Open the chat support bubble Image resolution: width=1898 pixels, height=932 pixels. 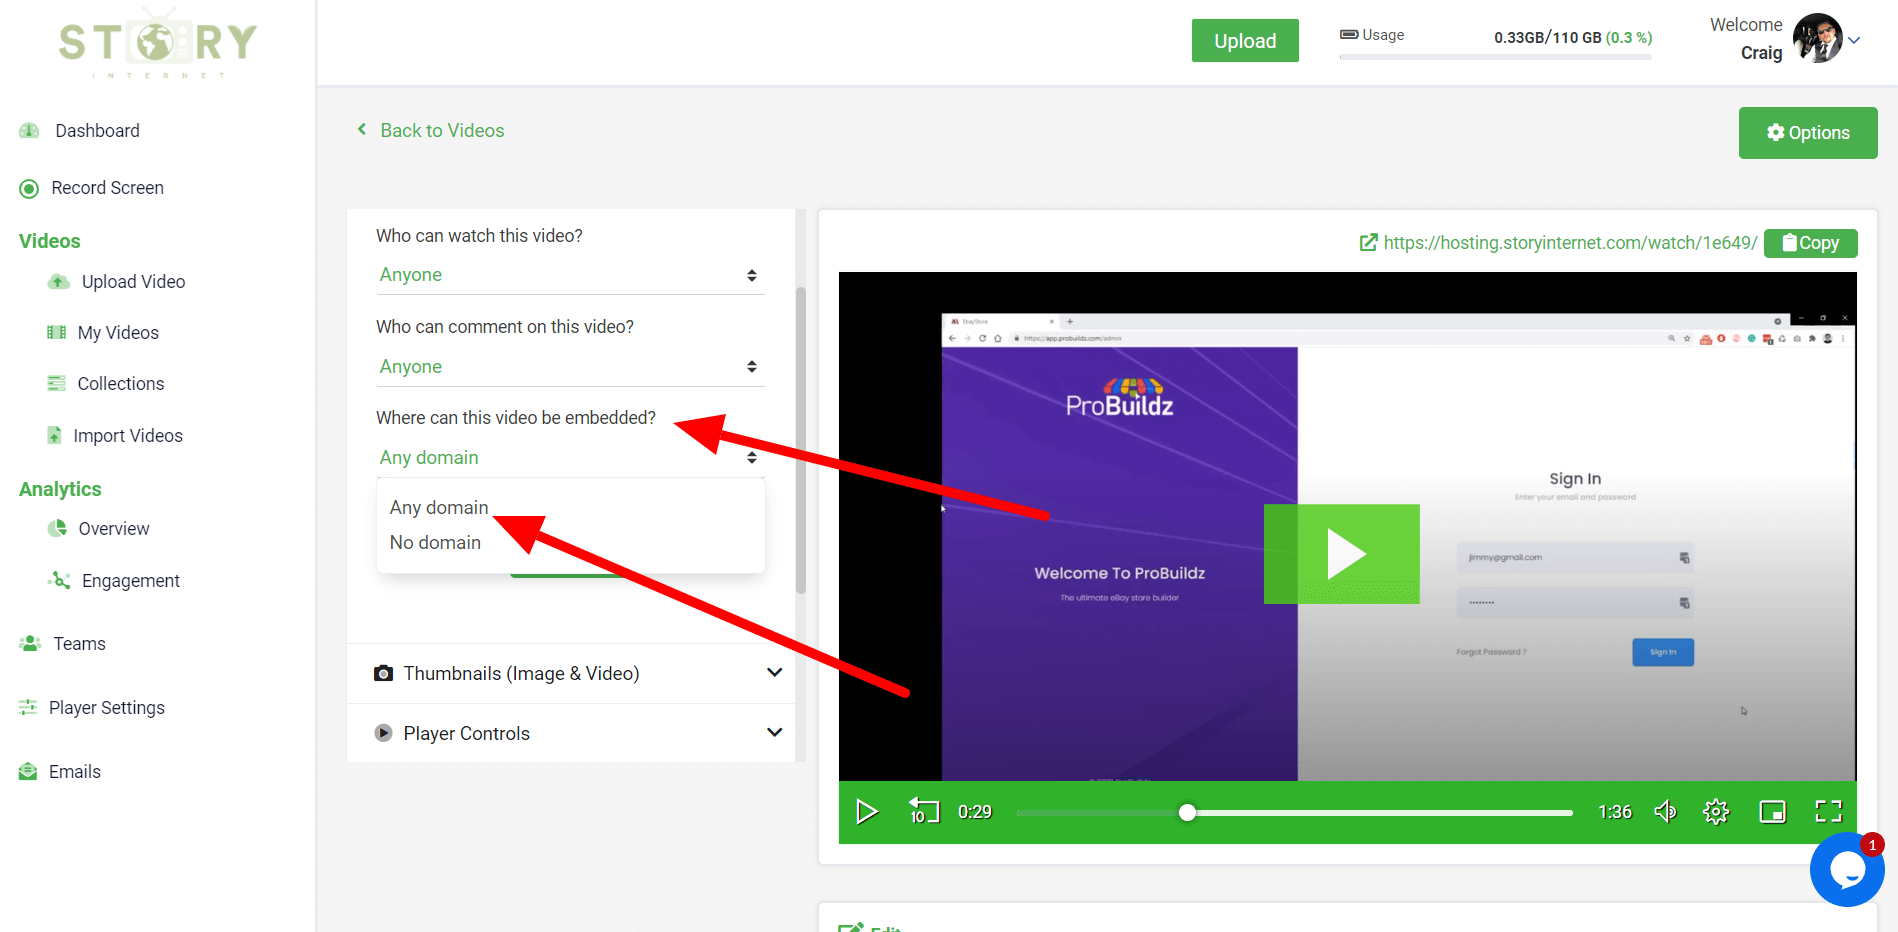point(1847,870)
